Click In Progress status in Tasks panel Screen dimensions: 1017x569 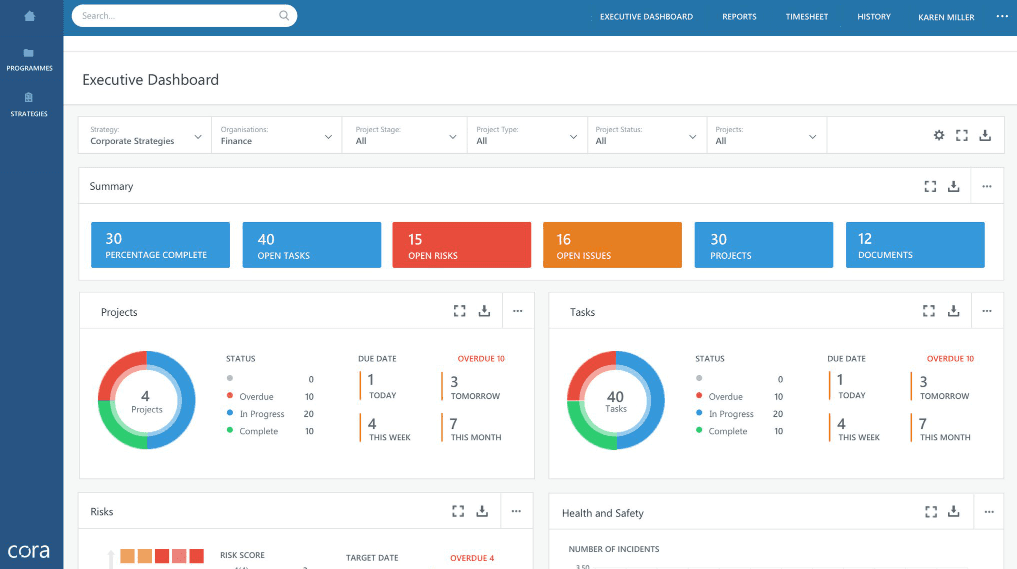tap(739, 414)
